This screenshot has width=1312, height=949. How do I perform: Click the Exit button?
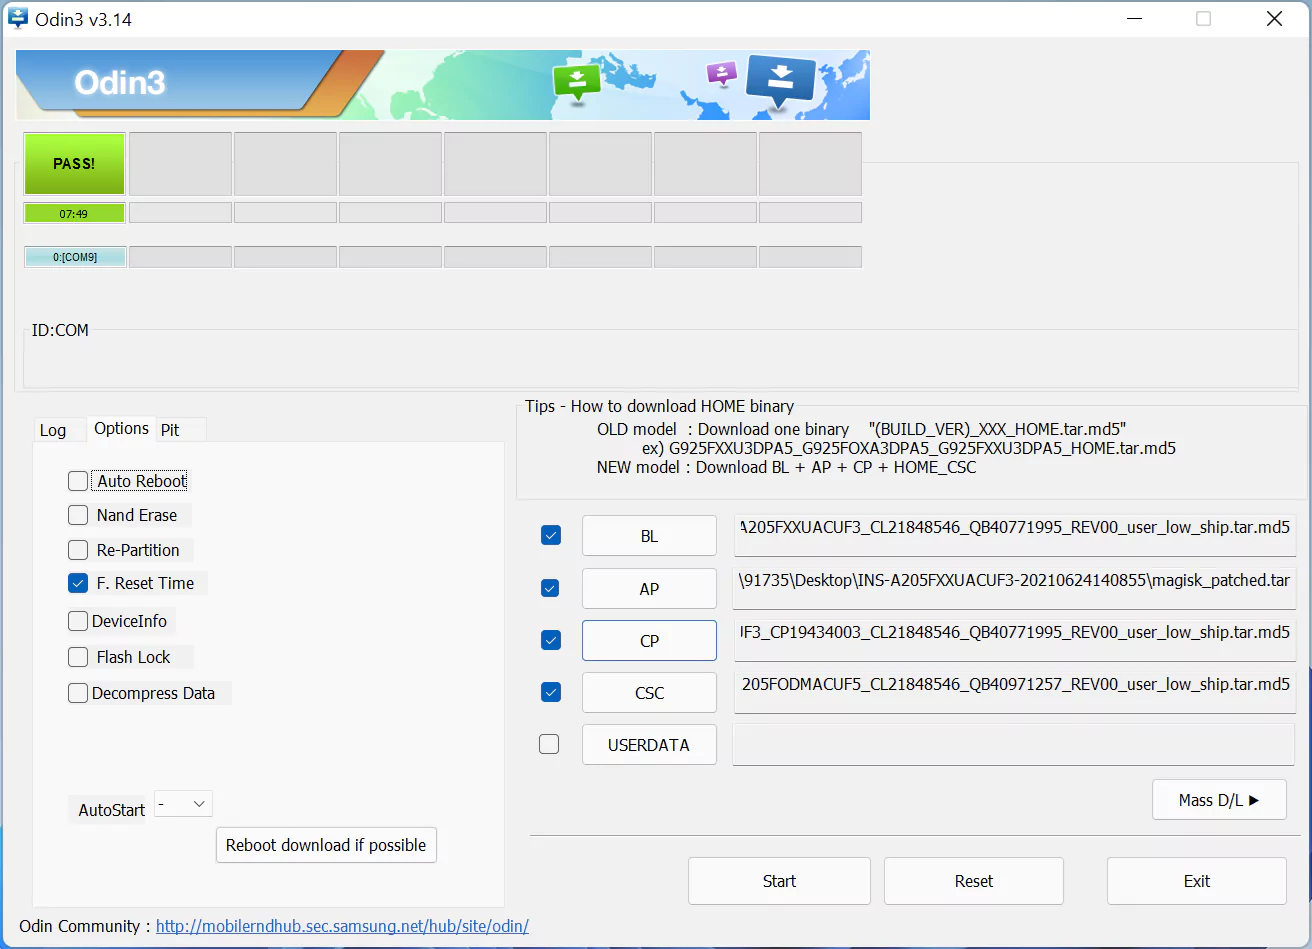[1197, 881]
